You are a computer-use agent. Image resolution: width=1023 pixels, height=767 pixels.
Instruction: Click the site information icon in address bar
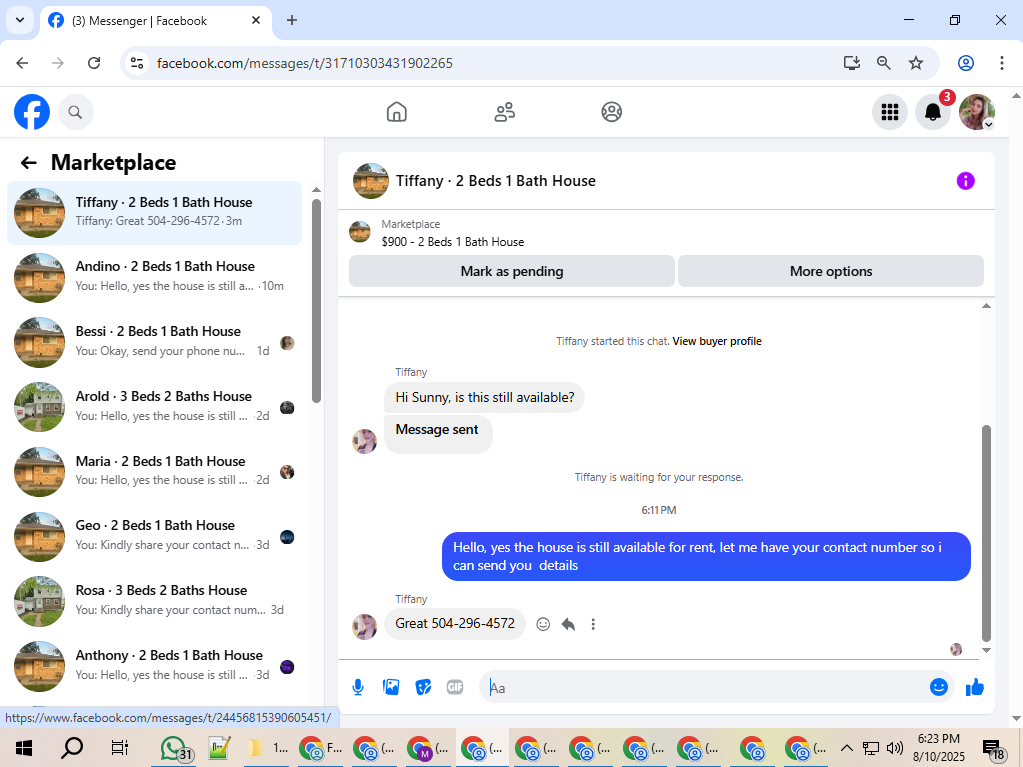[x=137, y=63]
